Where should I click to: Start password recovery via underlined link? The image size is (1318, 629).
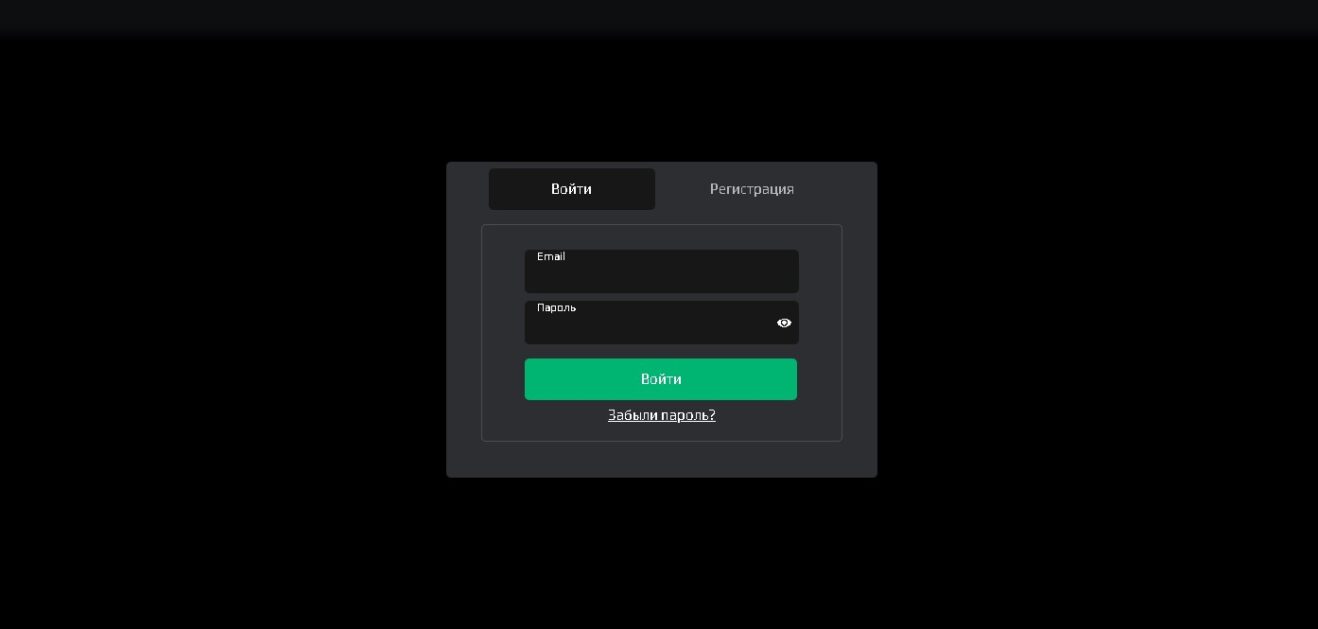pos(661,415)
